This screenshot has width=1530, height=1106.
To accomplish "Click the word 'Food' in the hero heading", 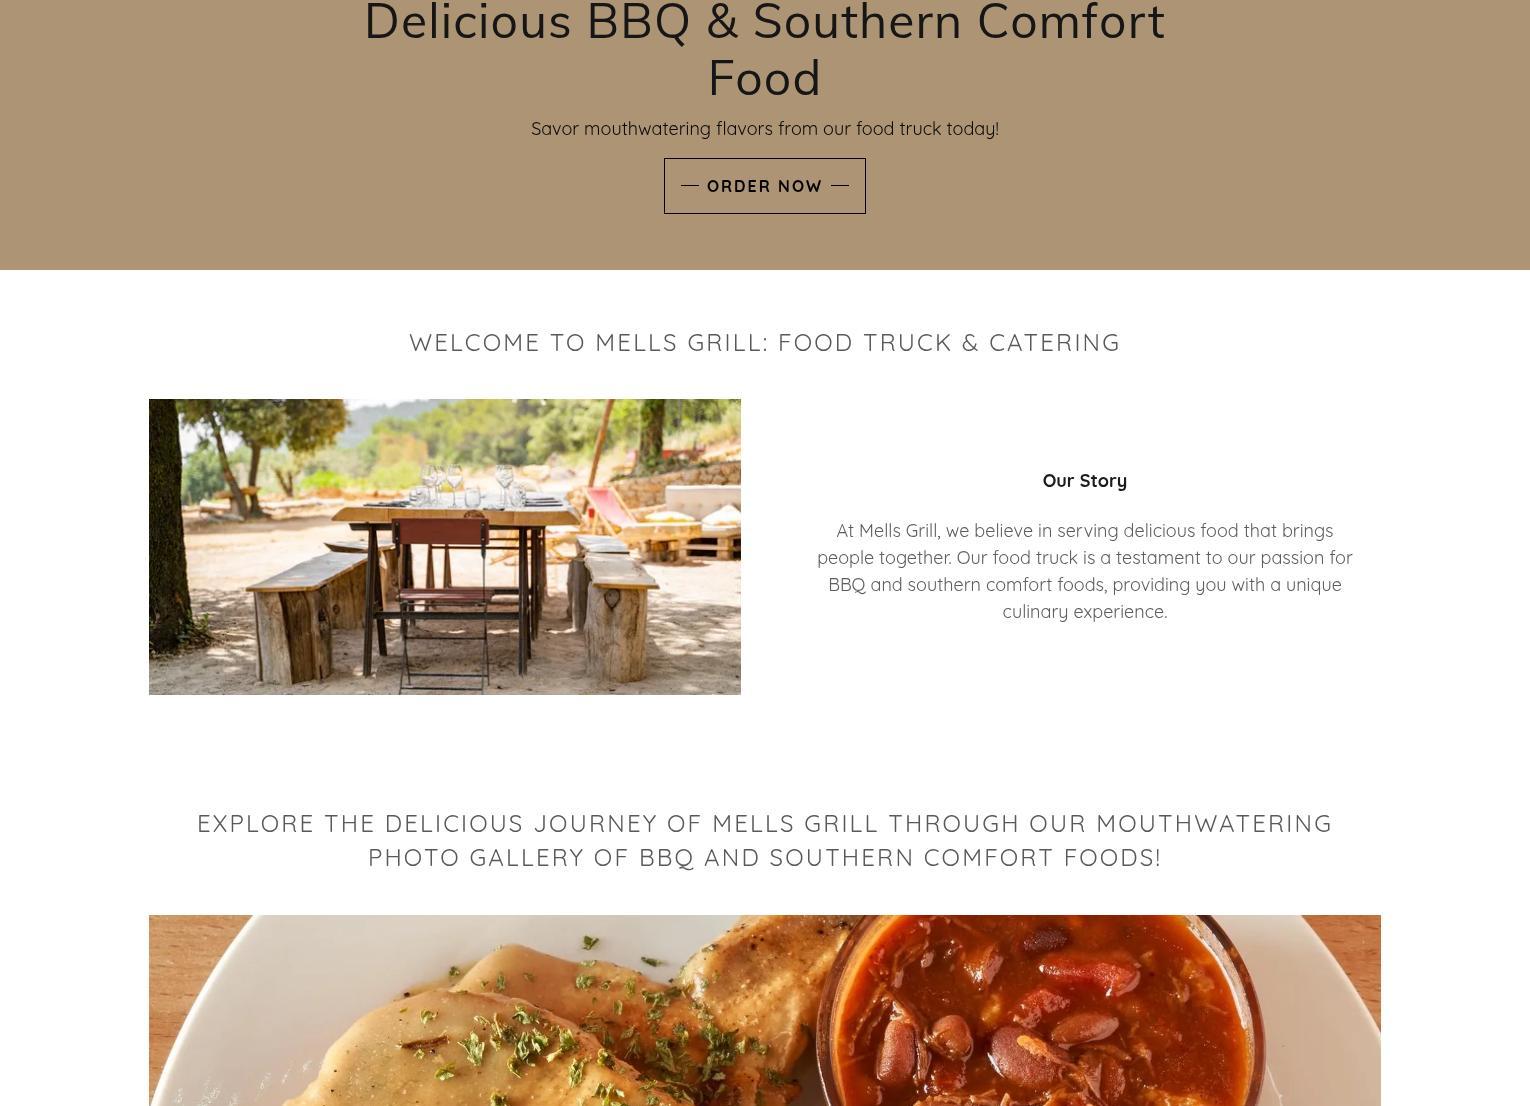I will coord(765,78).
